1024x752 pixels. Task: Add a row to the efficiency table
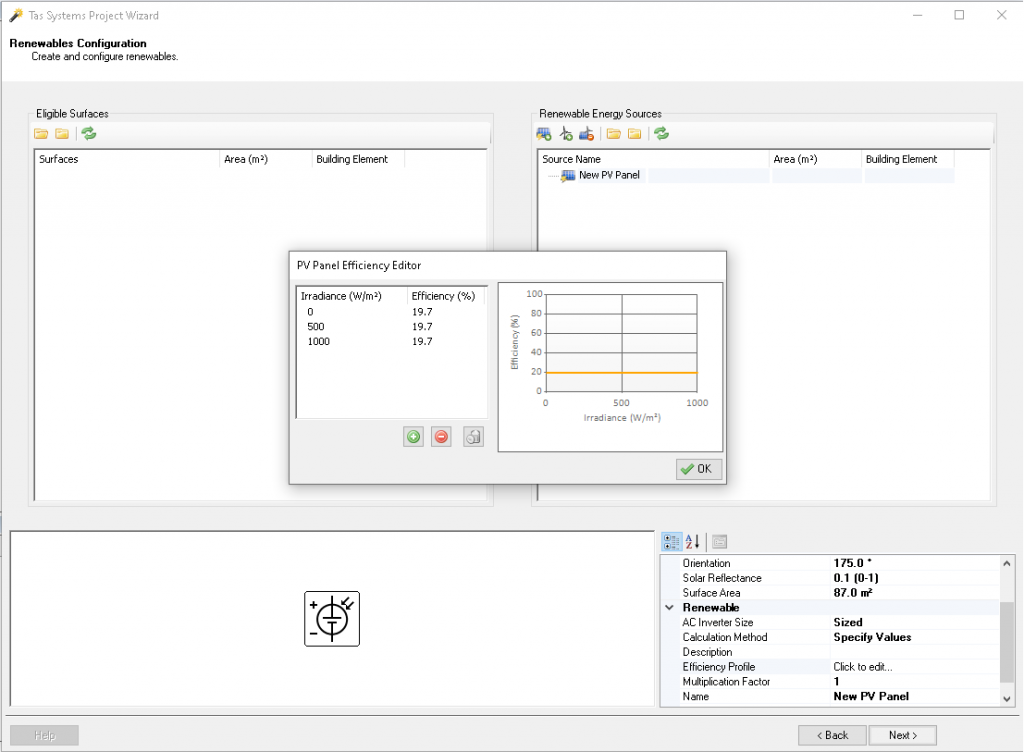click(413, 437)
